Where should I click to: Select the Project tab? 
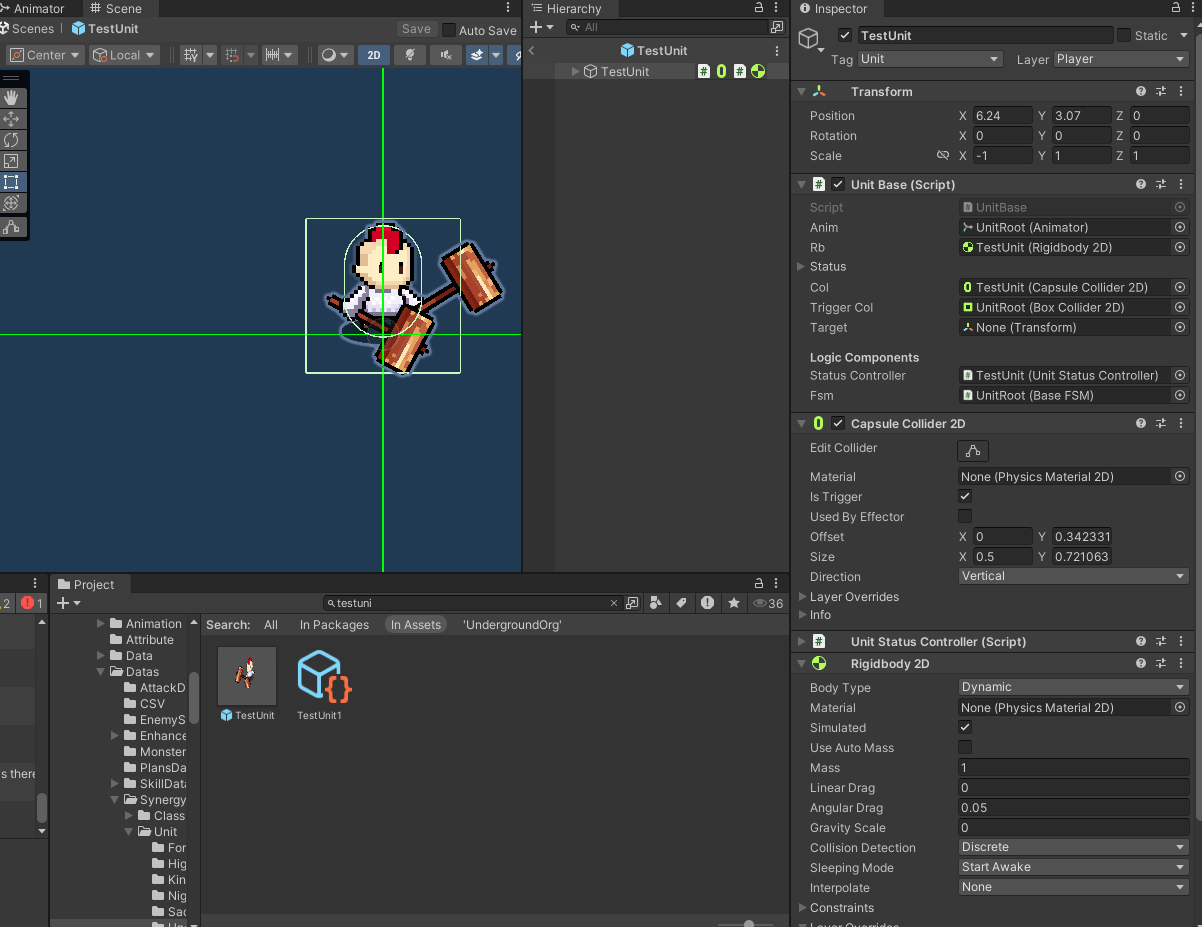click(x=93, y=584)
